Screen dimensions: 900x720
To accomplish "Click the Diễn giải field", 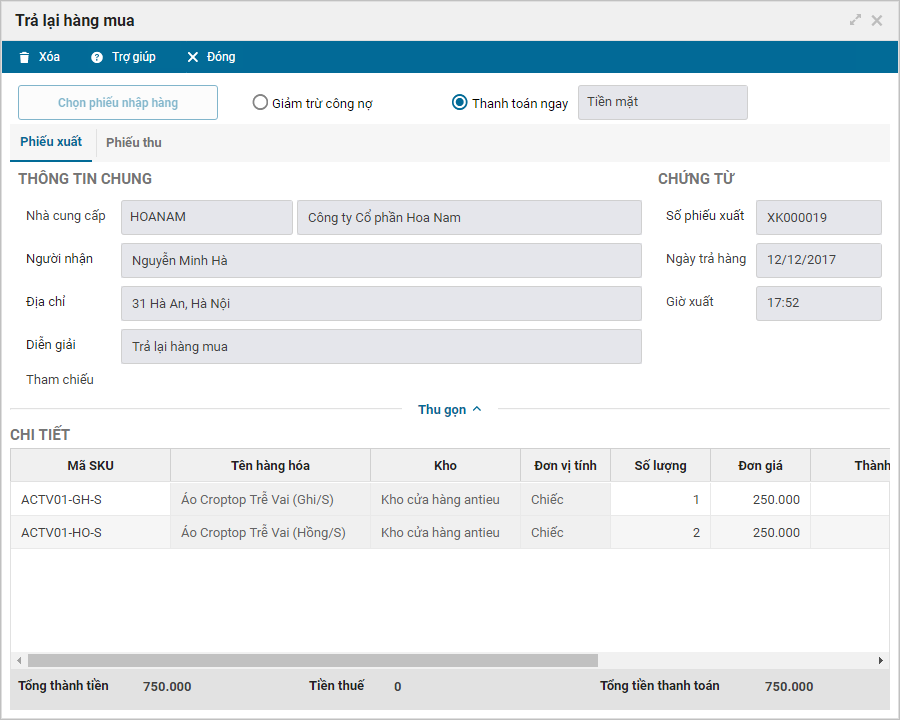I will 381,346.
